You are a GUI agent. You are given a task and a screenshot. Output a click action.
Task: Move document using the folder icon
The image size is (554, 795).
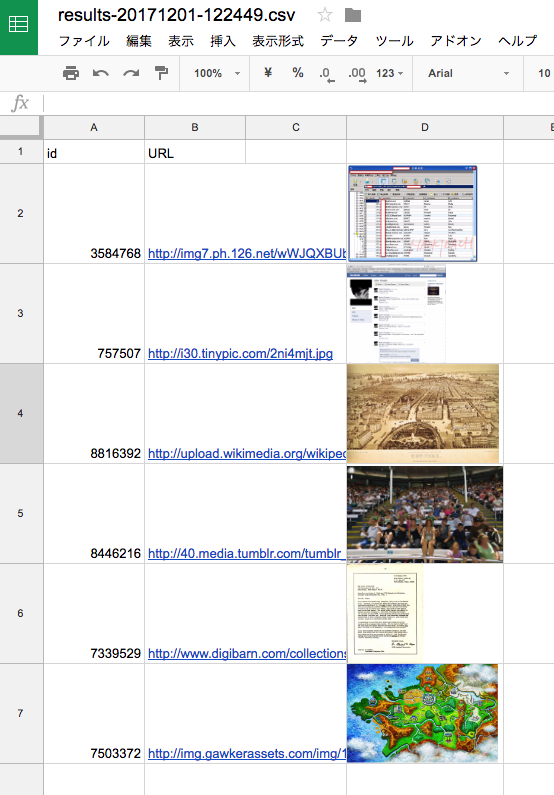pyautogui.click(x=353, y=16)
